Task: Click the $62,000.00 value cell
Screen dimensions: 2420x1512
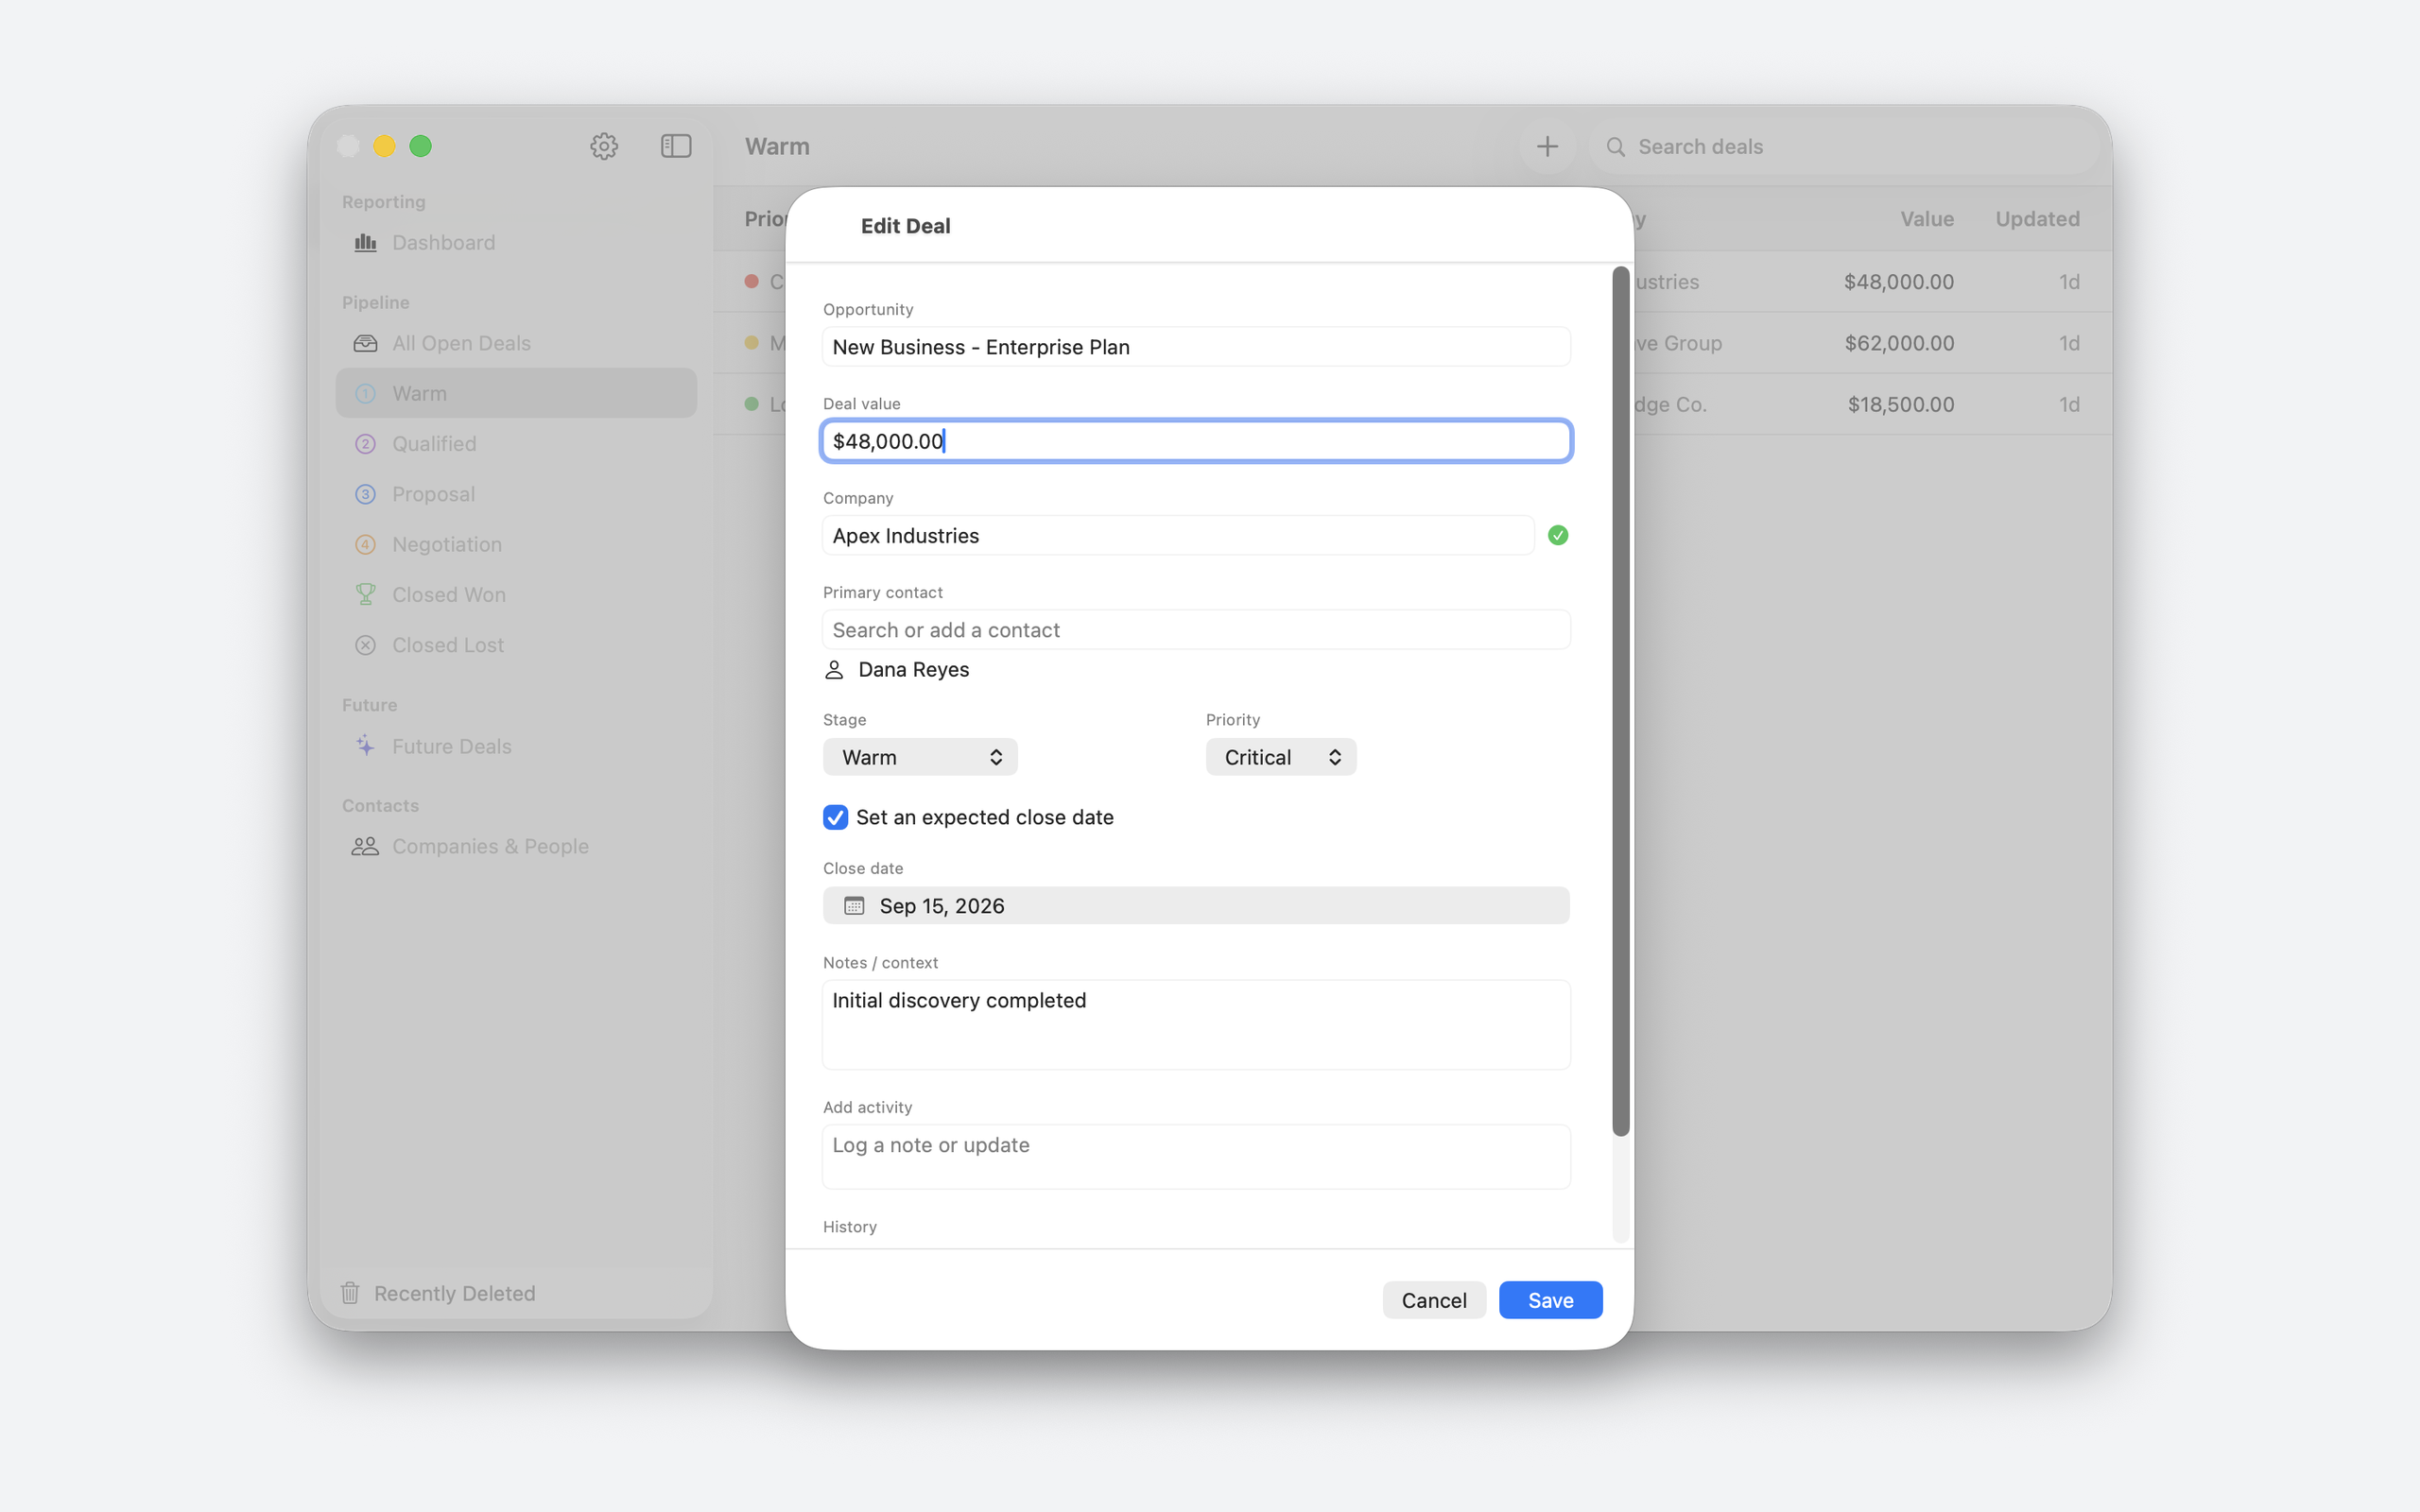Action: click(1899, 343)
